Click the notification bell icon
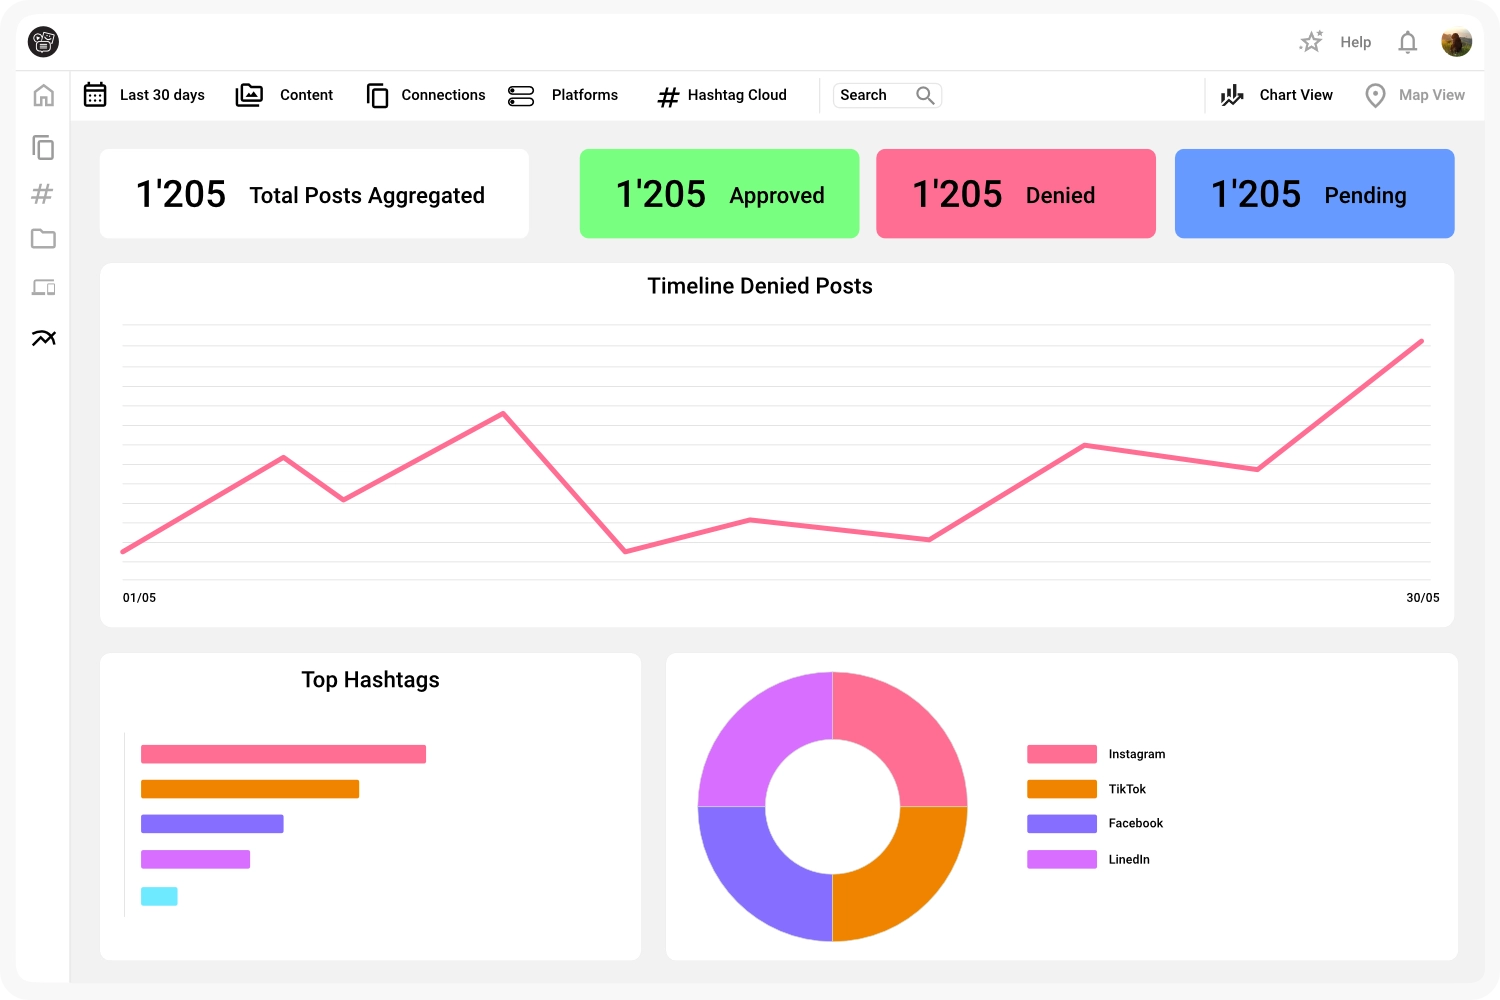The image size is (1500, 1000). click(x=1407, y=42)
